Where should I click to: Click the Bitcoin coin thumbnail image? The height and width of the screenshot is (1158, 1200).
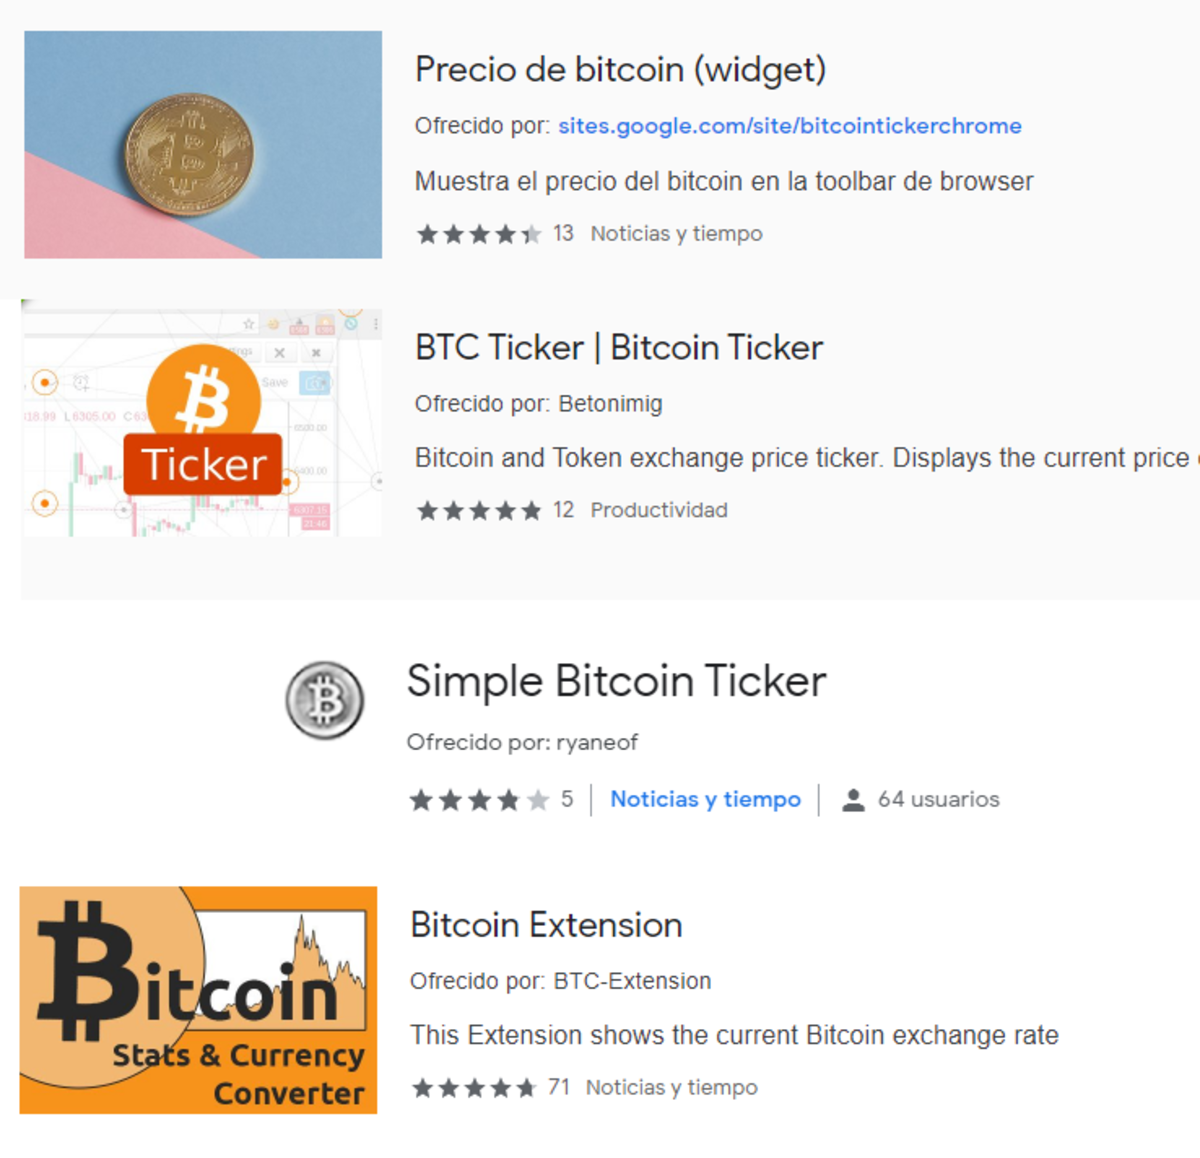click(203, 144)
